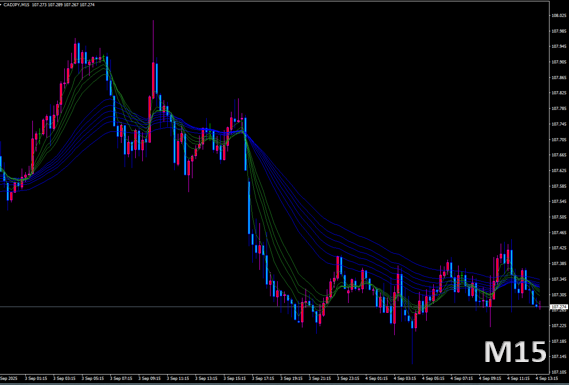
Task: Click the '3 Sep 21:15' time label
Action: [321, 378]
